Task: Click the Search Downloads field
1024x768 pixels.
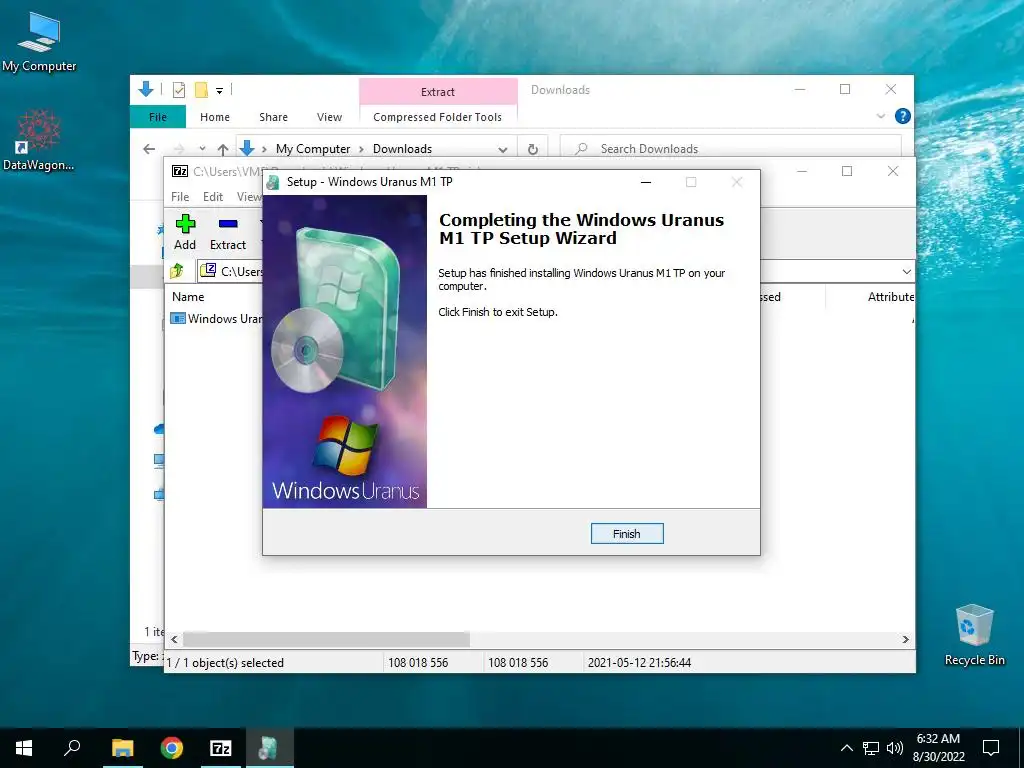Action: 731,149
